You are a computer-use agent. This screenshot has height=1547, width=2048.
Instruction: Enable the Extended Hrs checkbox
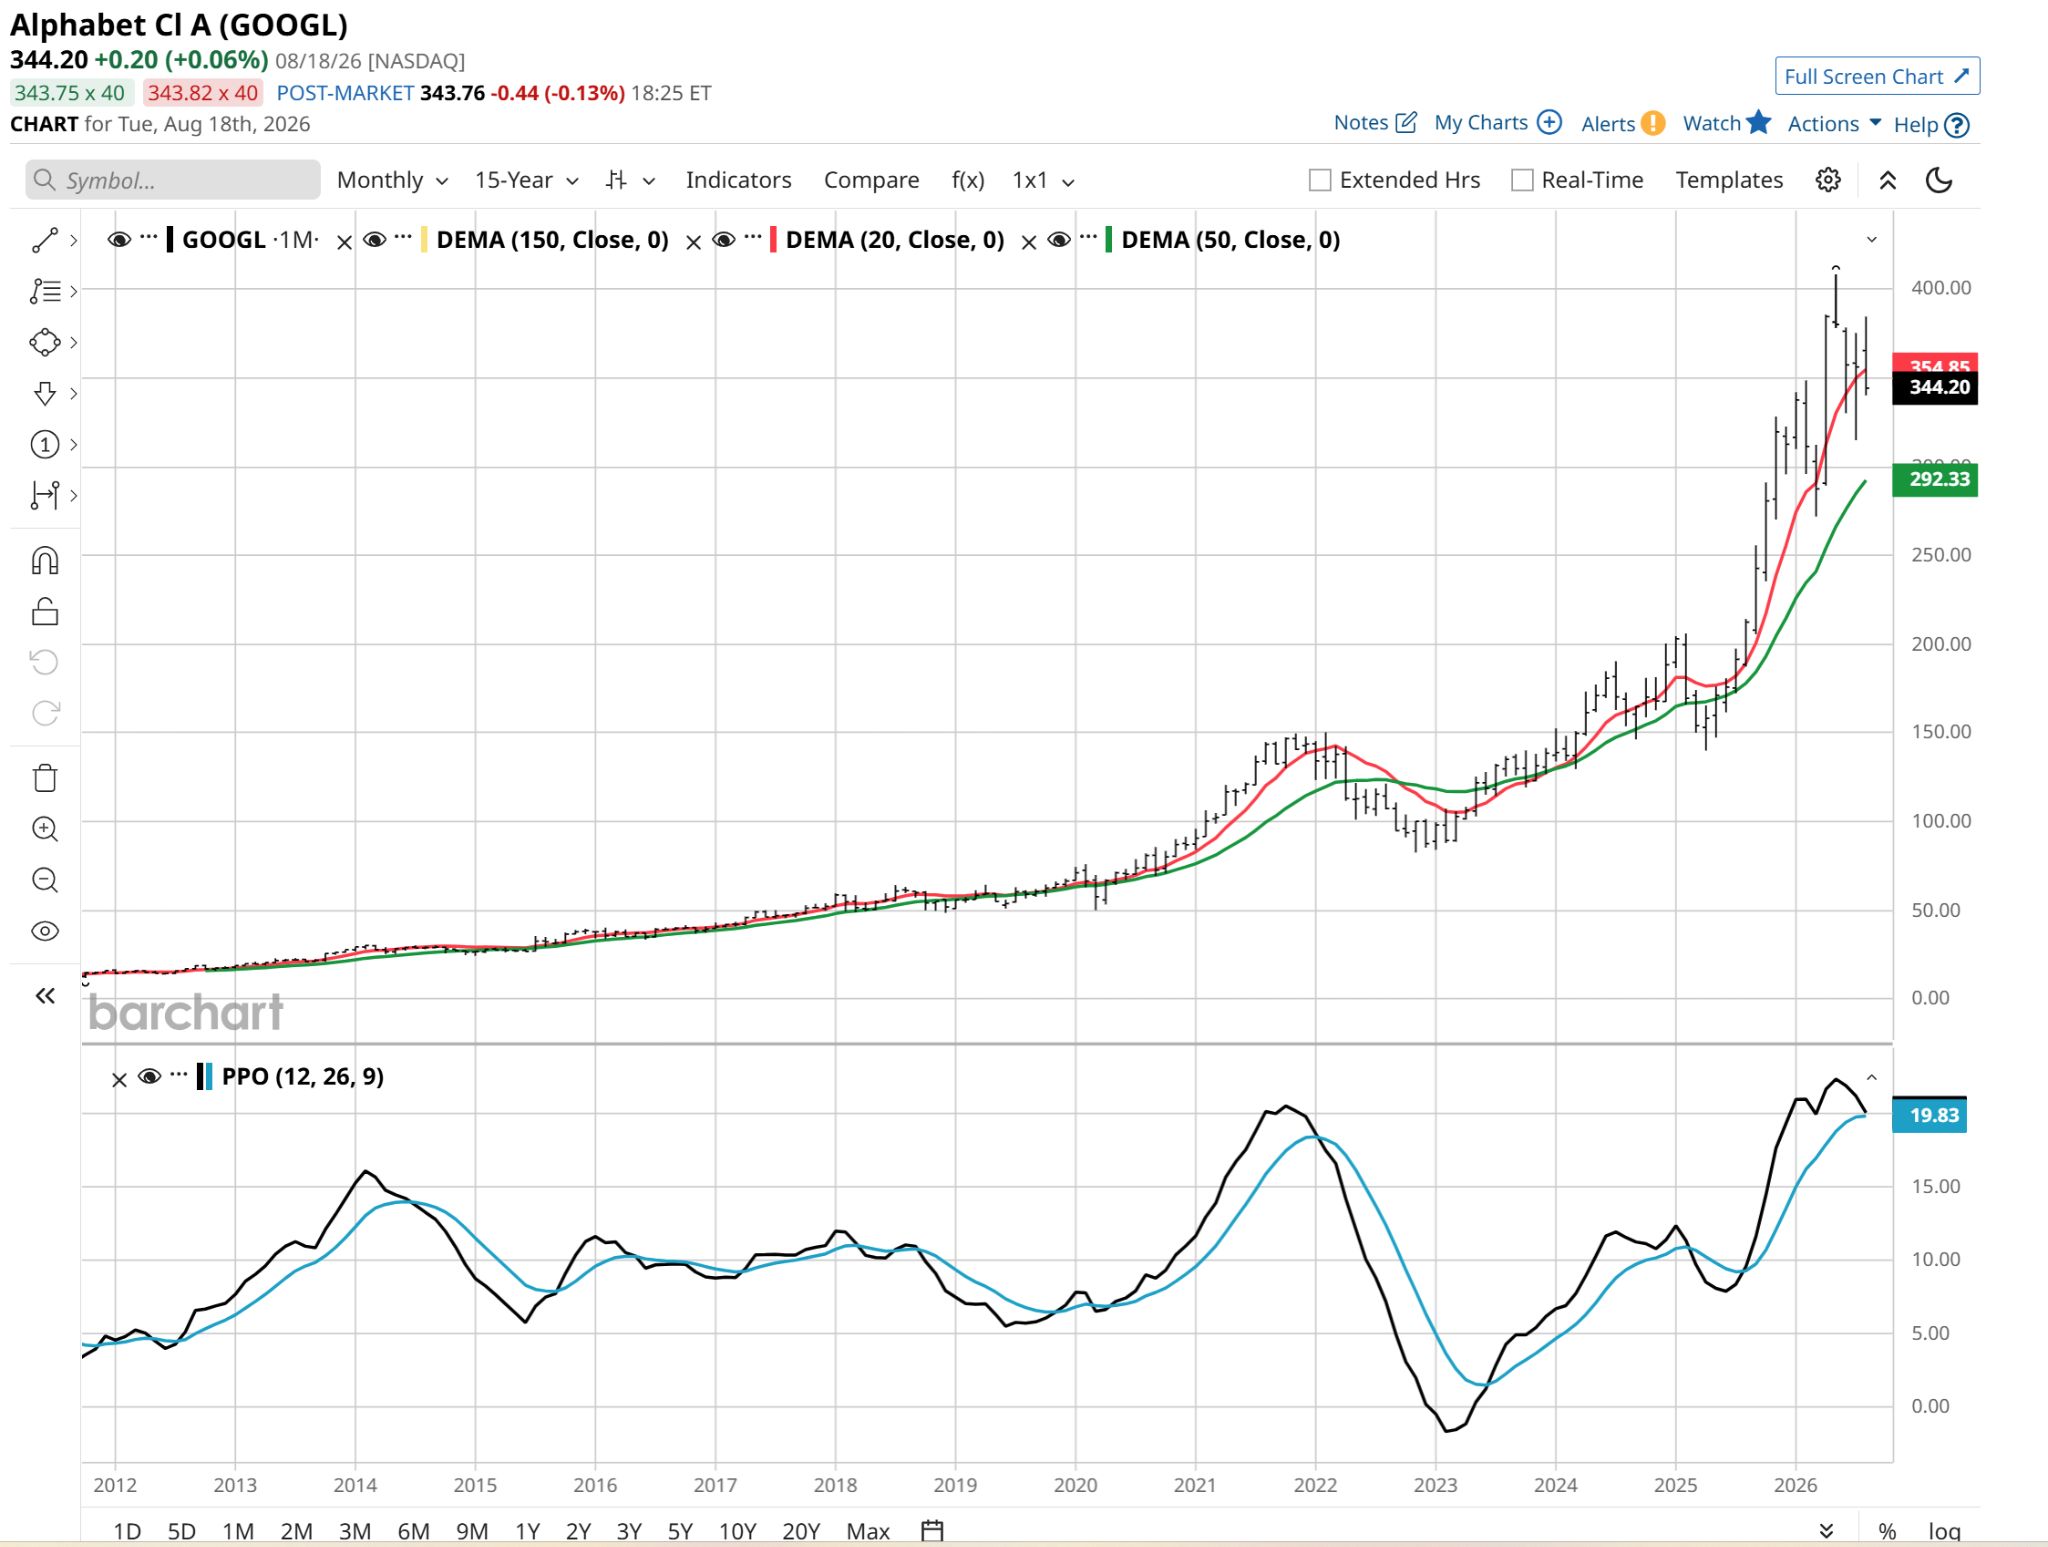point(1320,180)
